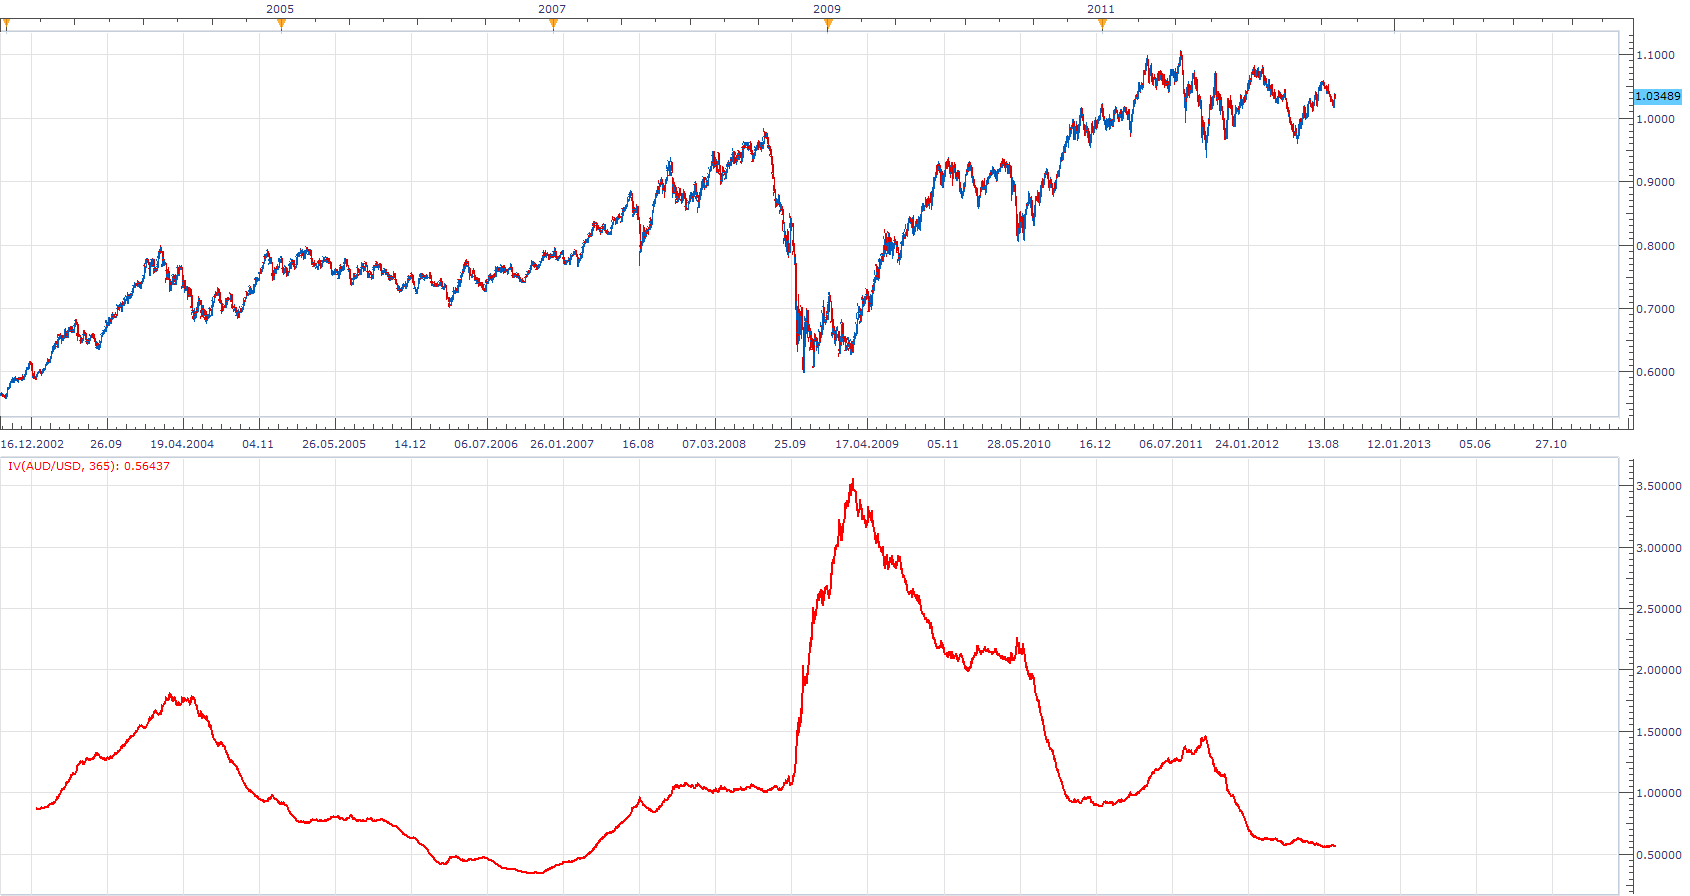Click the orange marker under 2011
Image resolution: width=1690 pixels, height=896 pixels.
point(1102,25)
